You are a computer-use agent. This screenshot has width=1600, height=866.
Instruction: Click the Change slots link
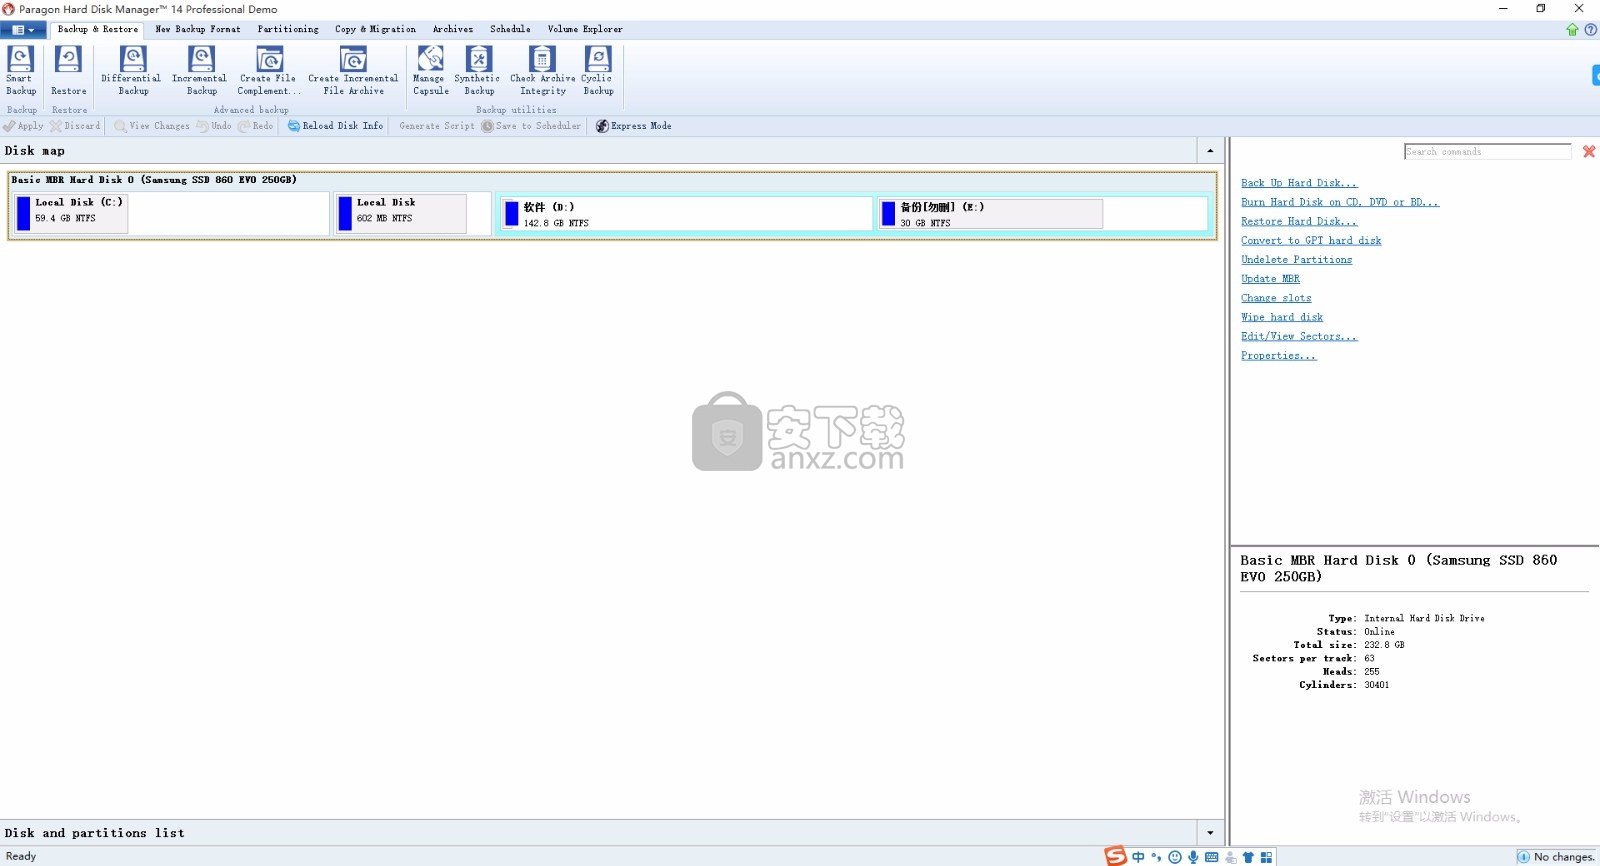tap(1276, 298)
